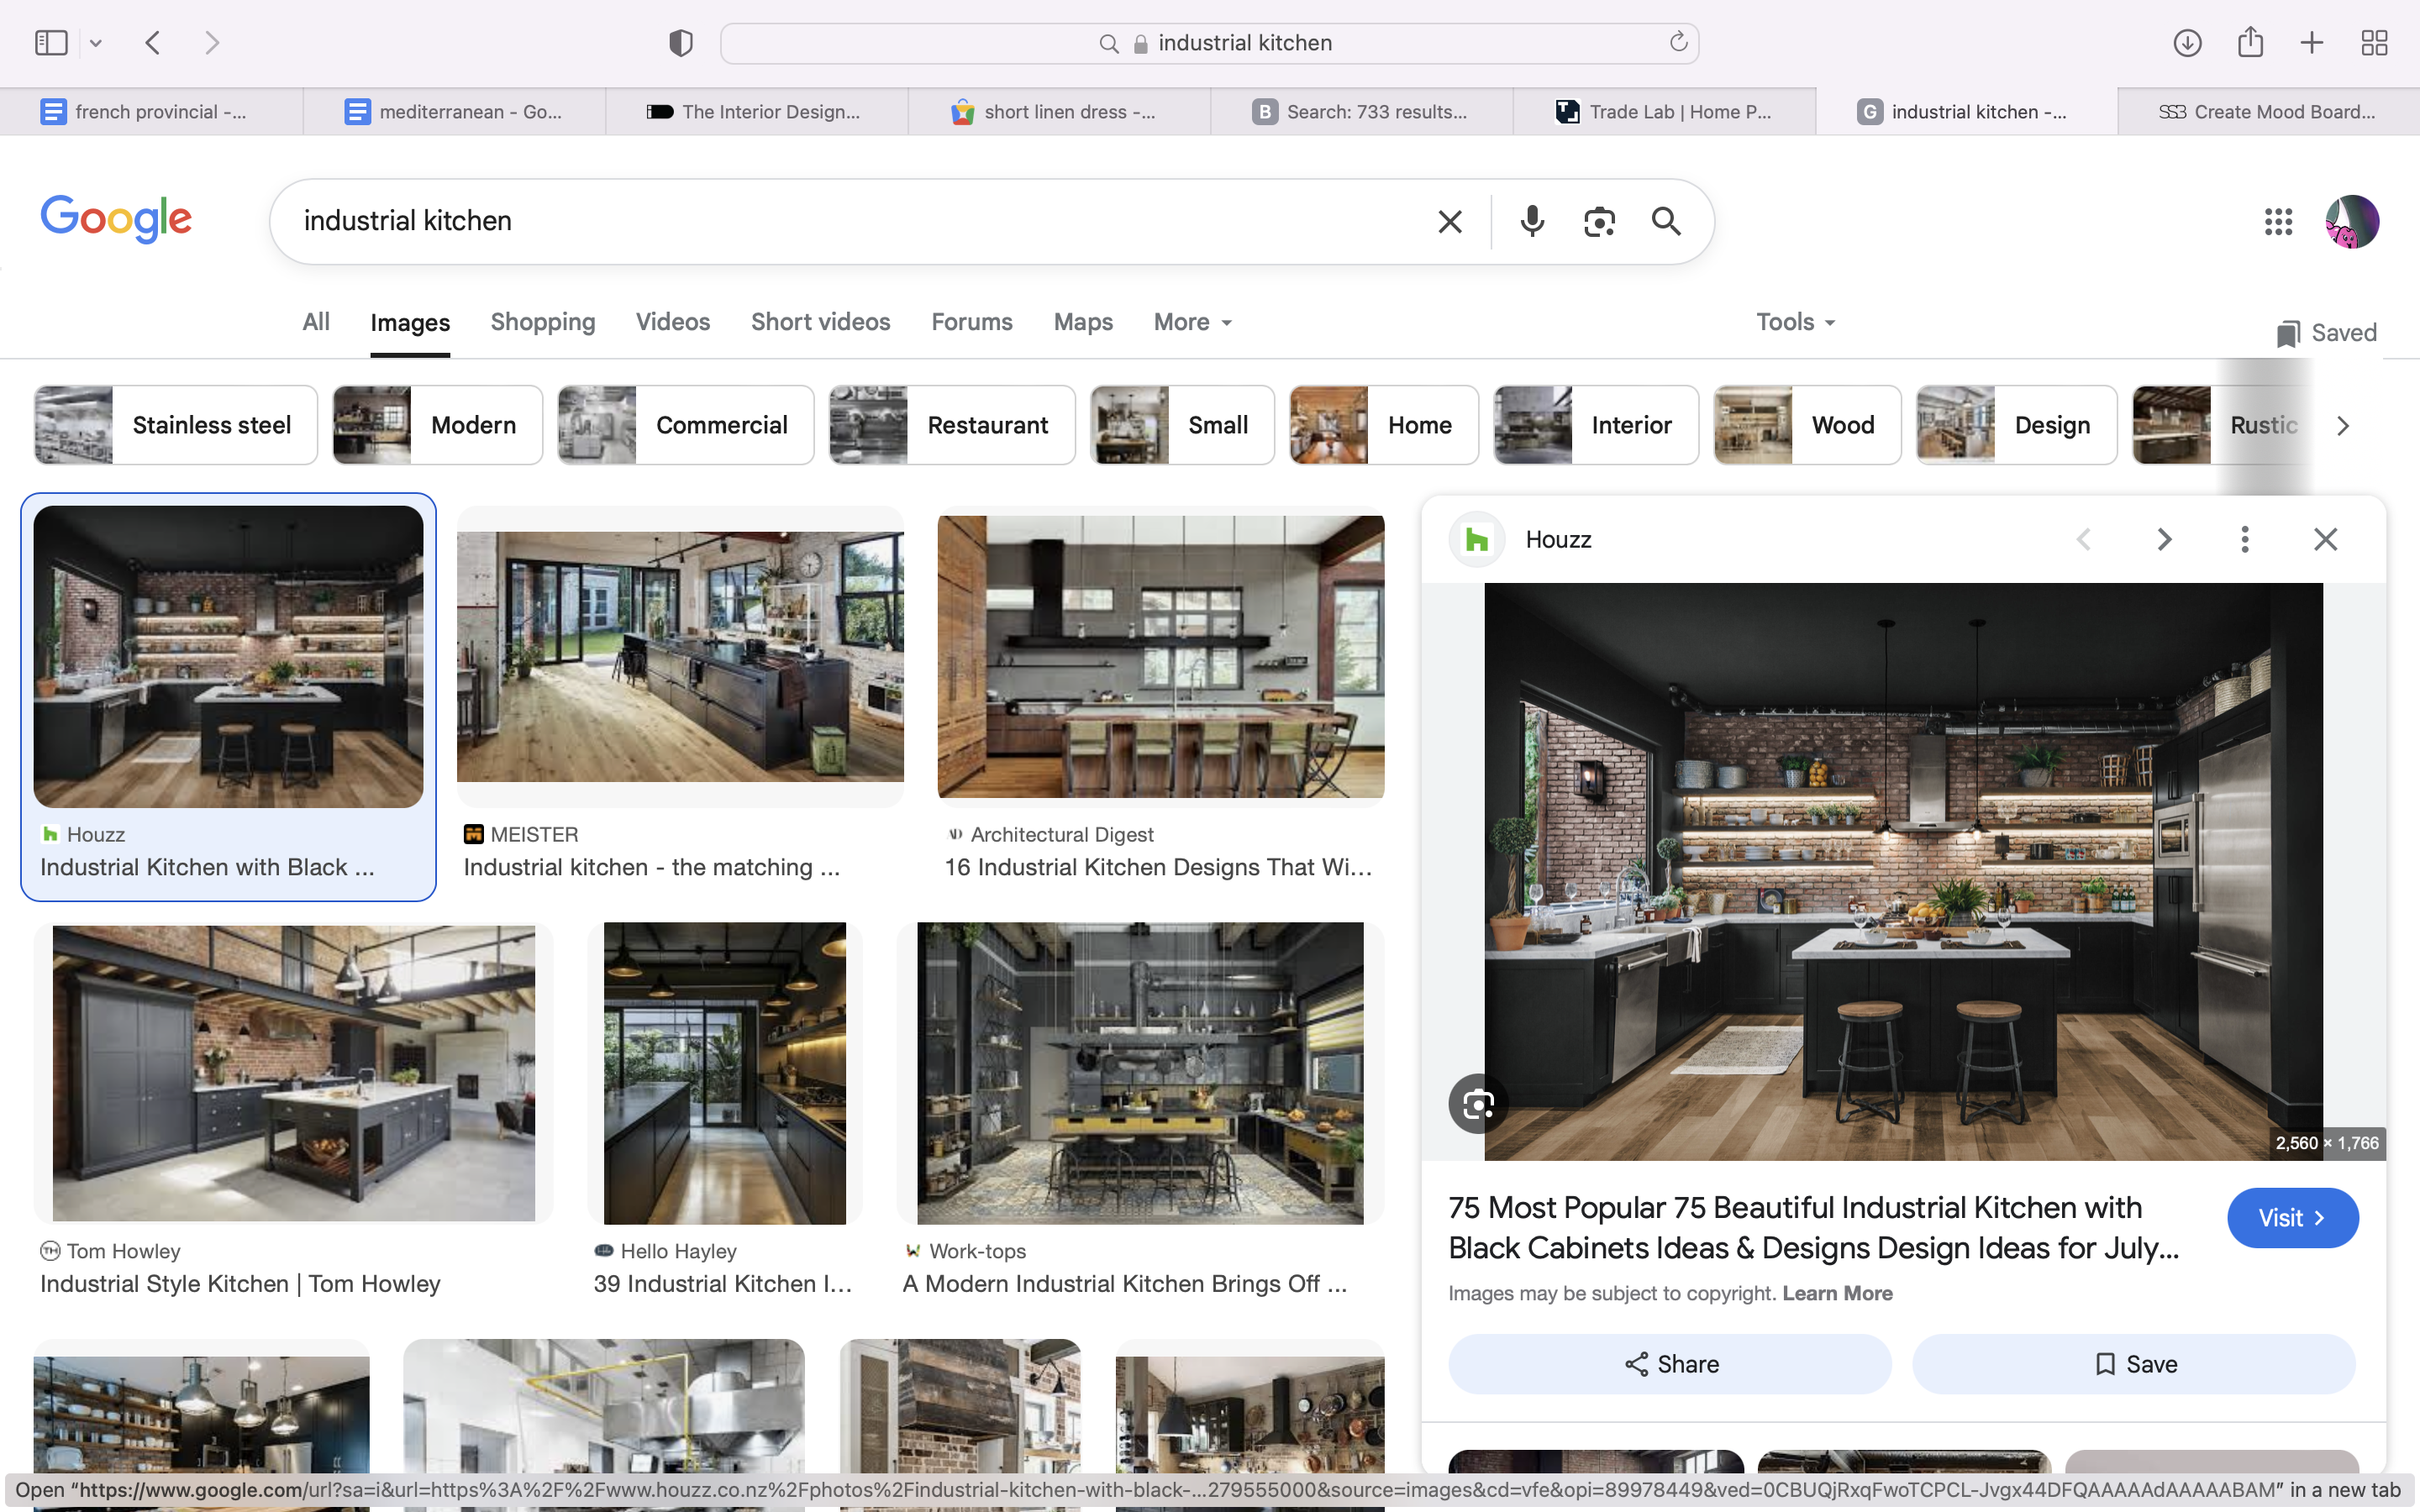The image size is (2420, 1512).
Task: Show the tab overview grid
Action: tap(2374, 43)
